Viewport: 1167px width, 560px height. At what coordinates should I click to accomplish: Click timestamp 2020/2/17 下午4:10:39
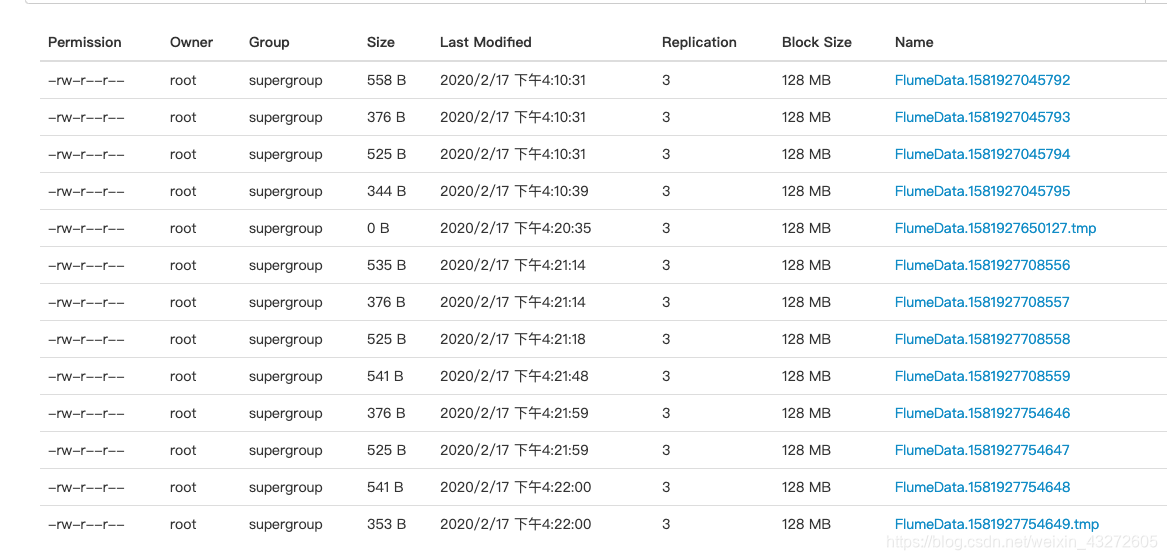(514, 191)
